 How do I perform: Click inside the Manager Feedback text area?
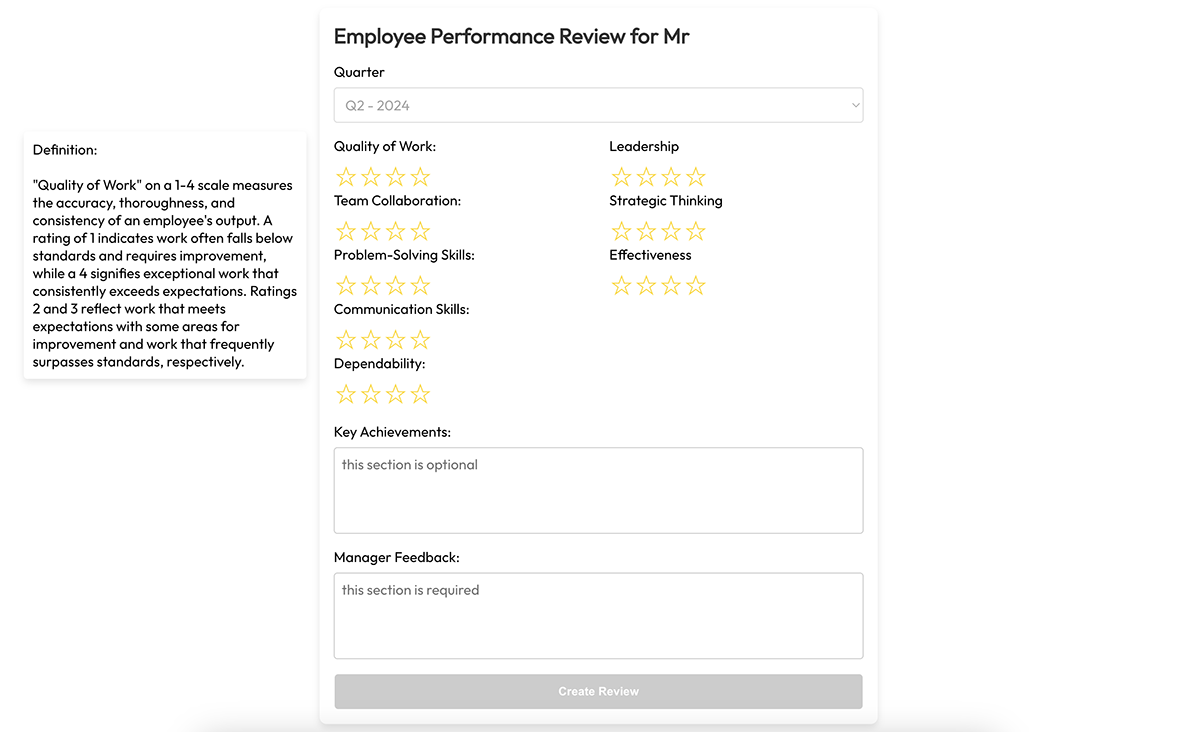[x=598, y=614]
